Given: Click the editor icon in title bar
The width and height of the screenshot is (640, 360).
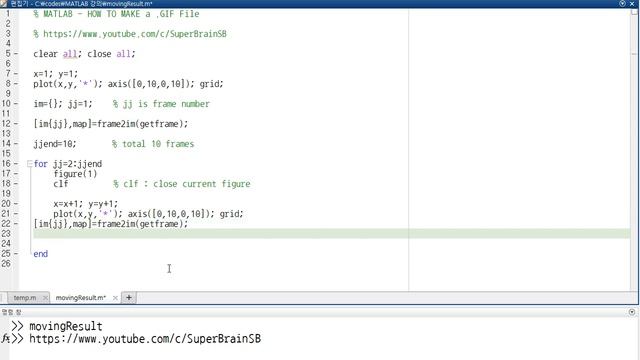Looking at the screenshot, I should pos(4,4).
